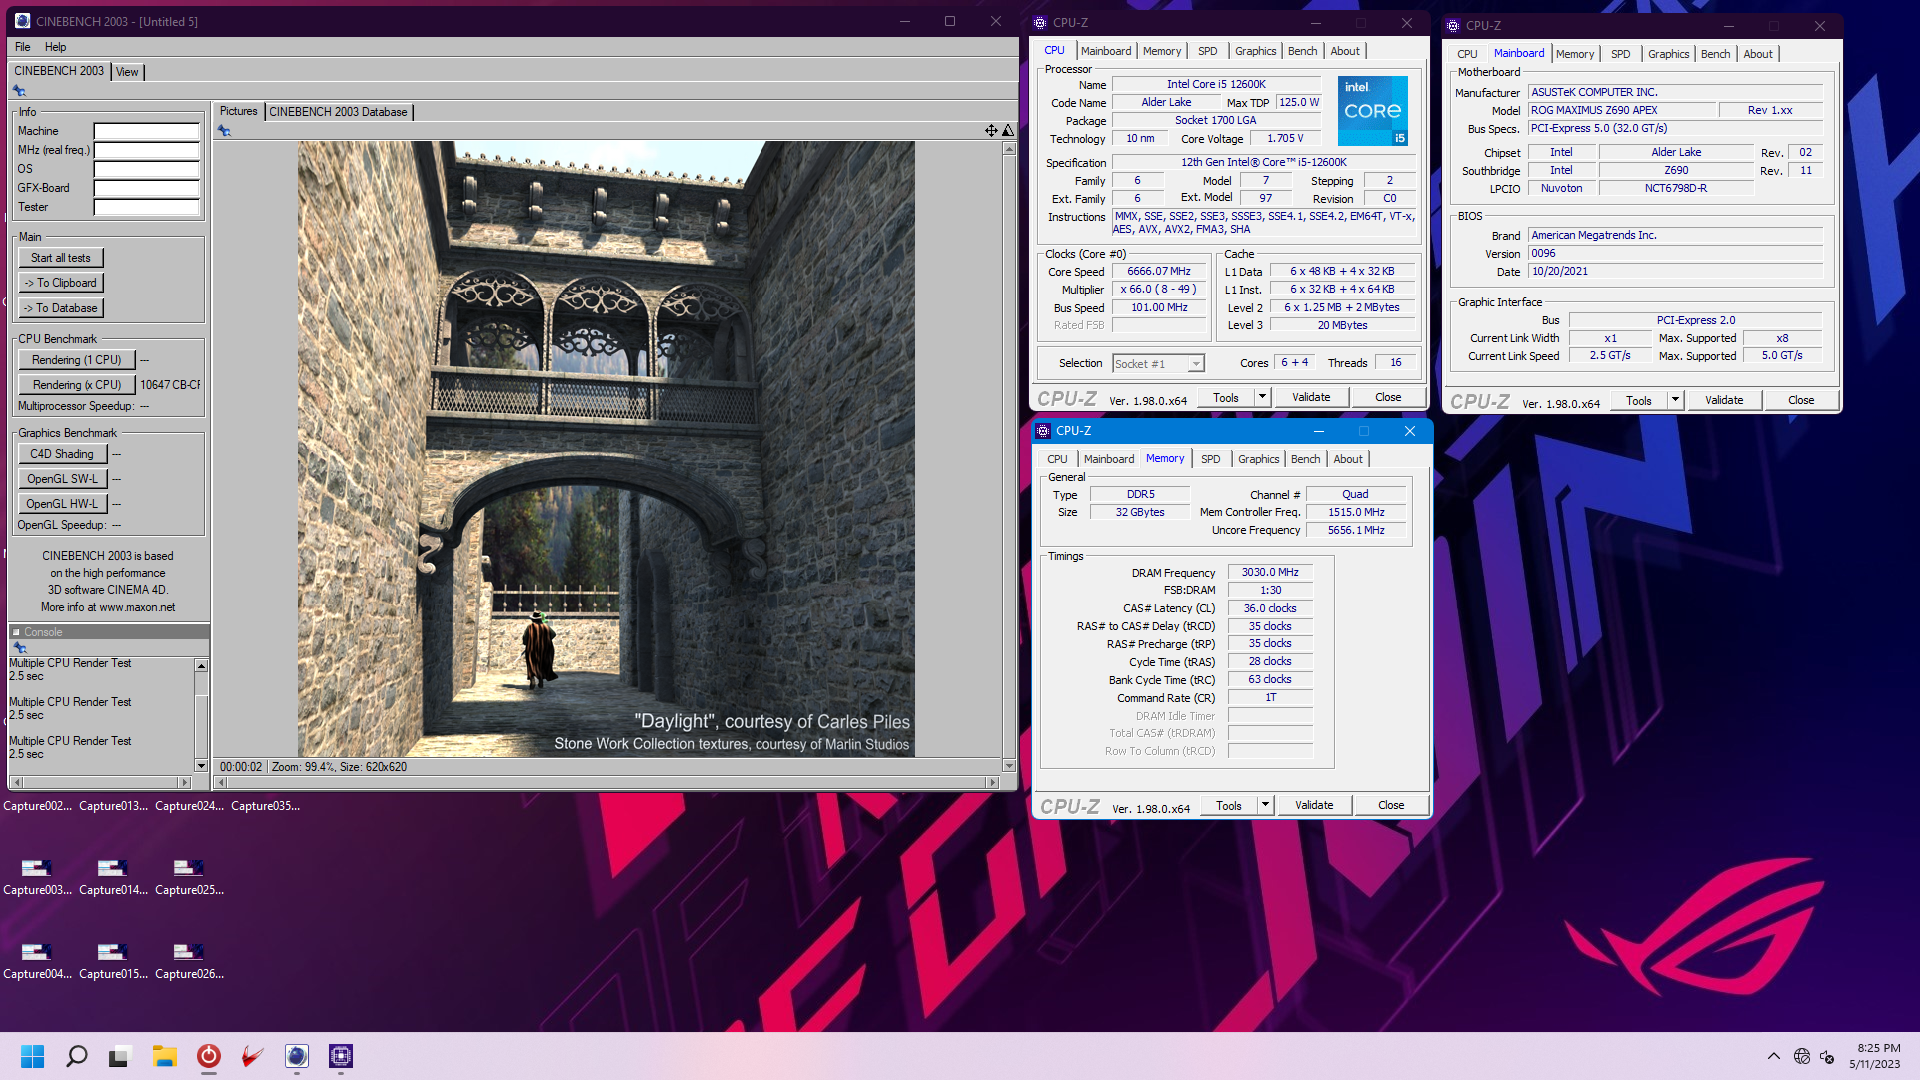Image resolution: width=1920 pixels, height=1080 pixels.
Task: Click Close in top CPU-Z CPU window
Action: [1388, 397]
